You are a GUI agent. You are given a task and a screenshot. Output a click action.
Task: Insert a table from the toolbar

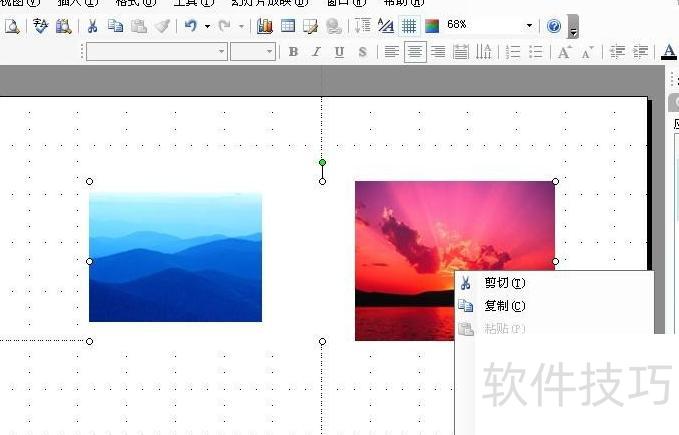[288, 26]
